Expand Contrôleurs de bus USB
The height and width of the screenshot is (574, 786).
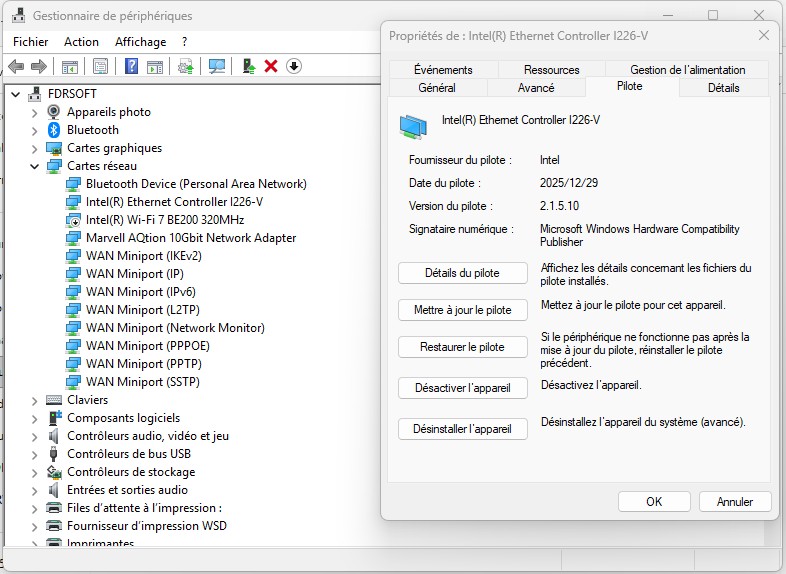click(x=34, y=454)
